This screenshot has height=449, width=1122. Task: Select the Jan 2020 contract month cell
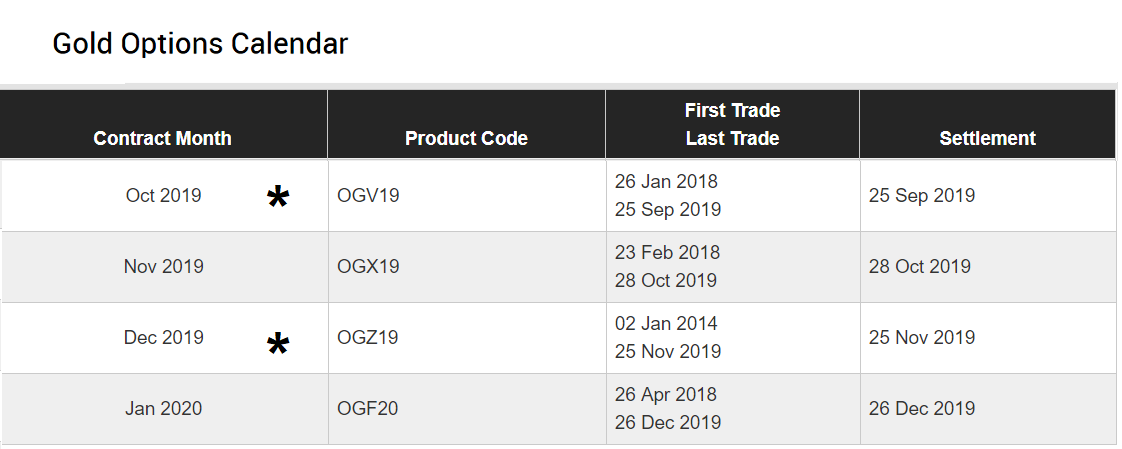click(x=164, y=408)
